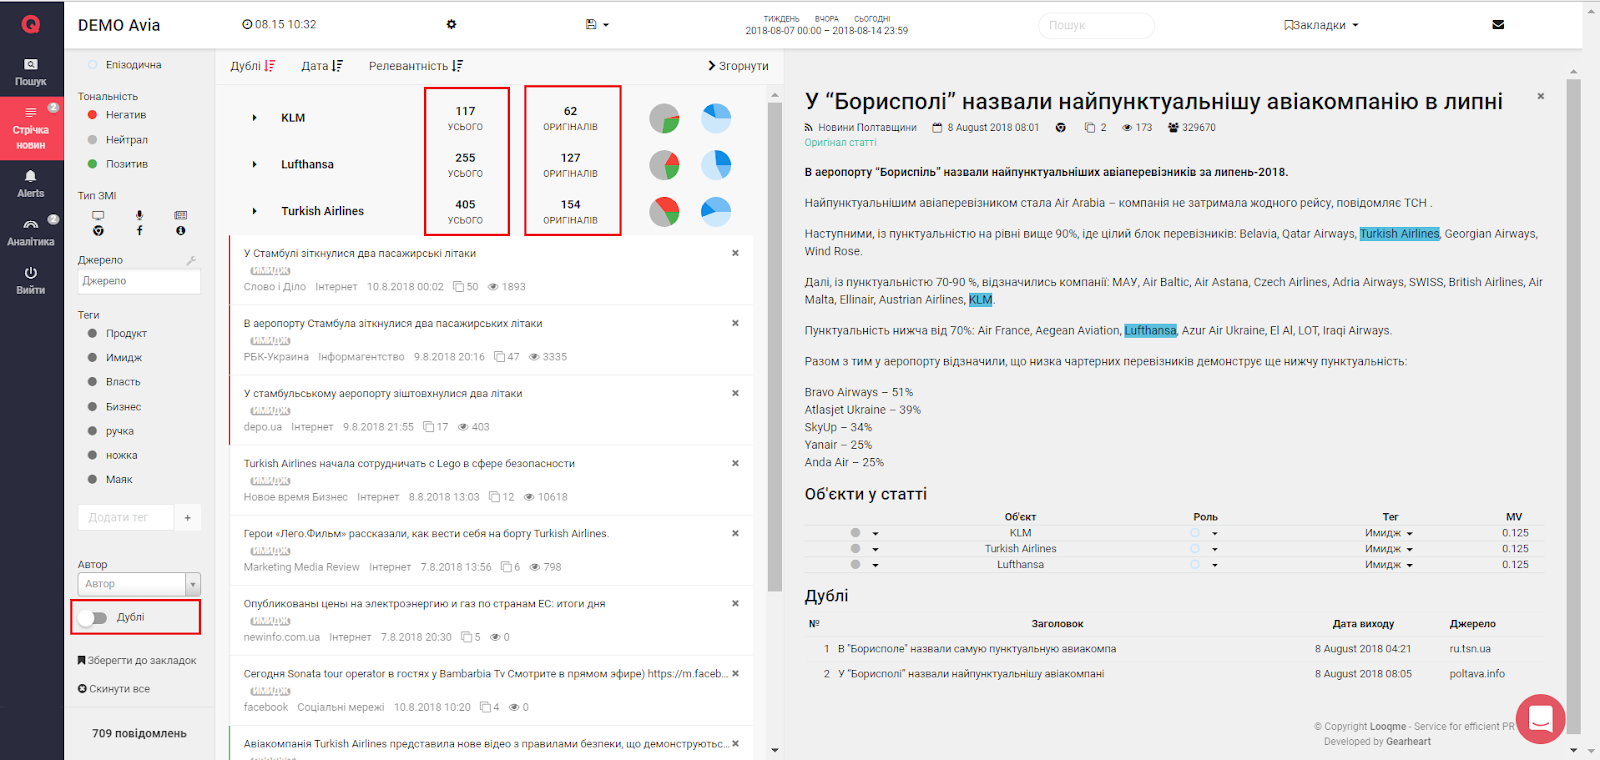Filter by info agency media icon
Viewport: 1600px width, 760px height.
180,231
